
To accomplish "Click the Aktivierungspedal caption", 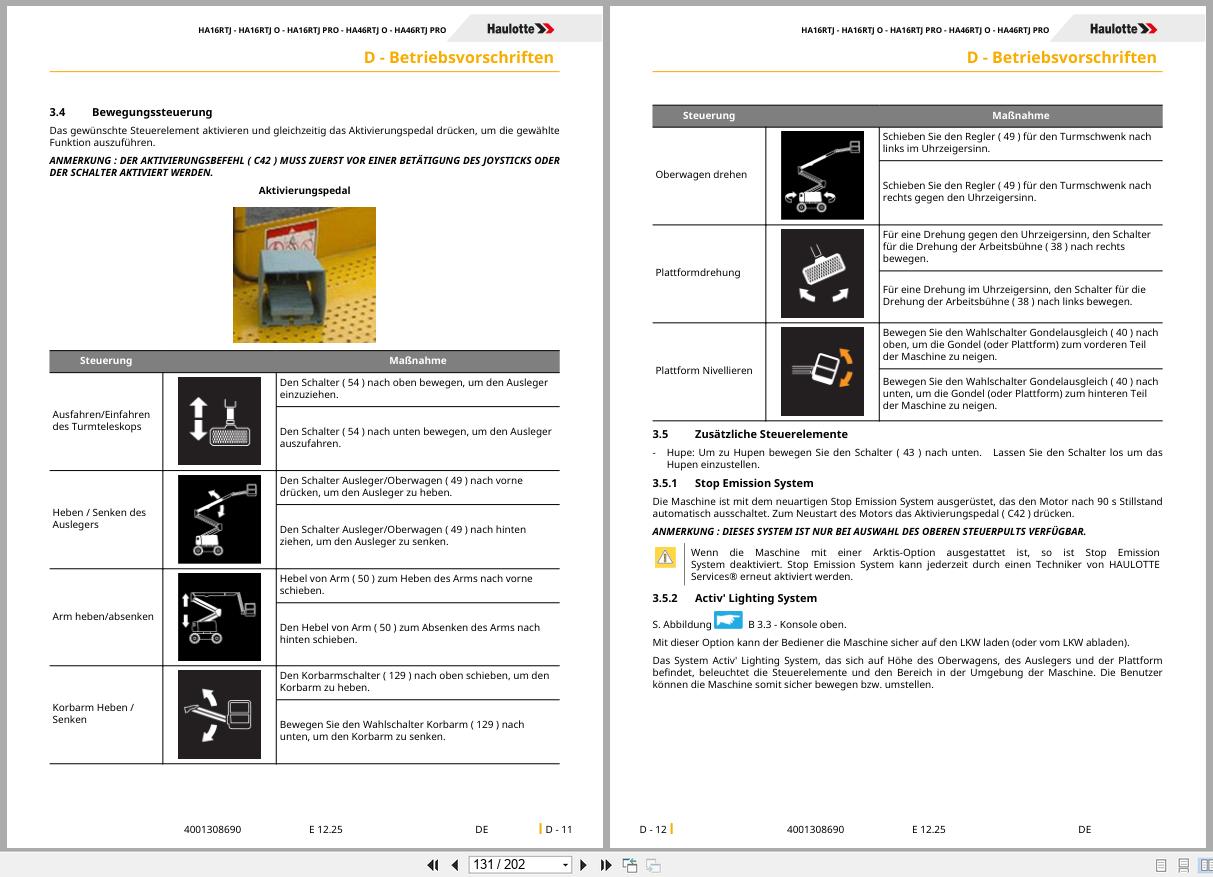I will (x=304, y=190).
